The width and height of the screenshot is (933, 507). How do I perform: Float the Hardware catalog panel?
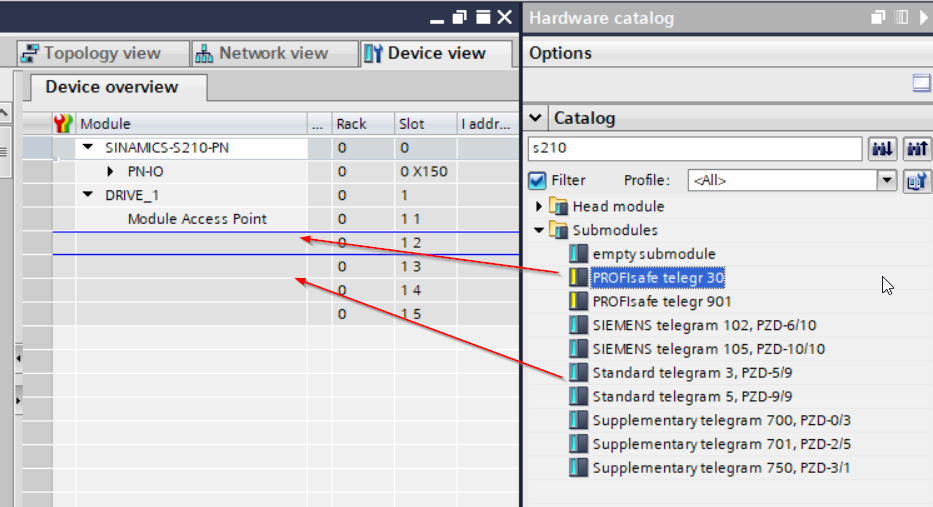click(x=878, y=18)
